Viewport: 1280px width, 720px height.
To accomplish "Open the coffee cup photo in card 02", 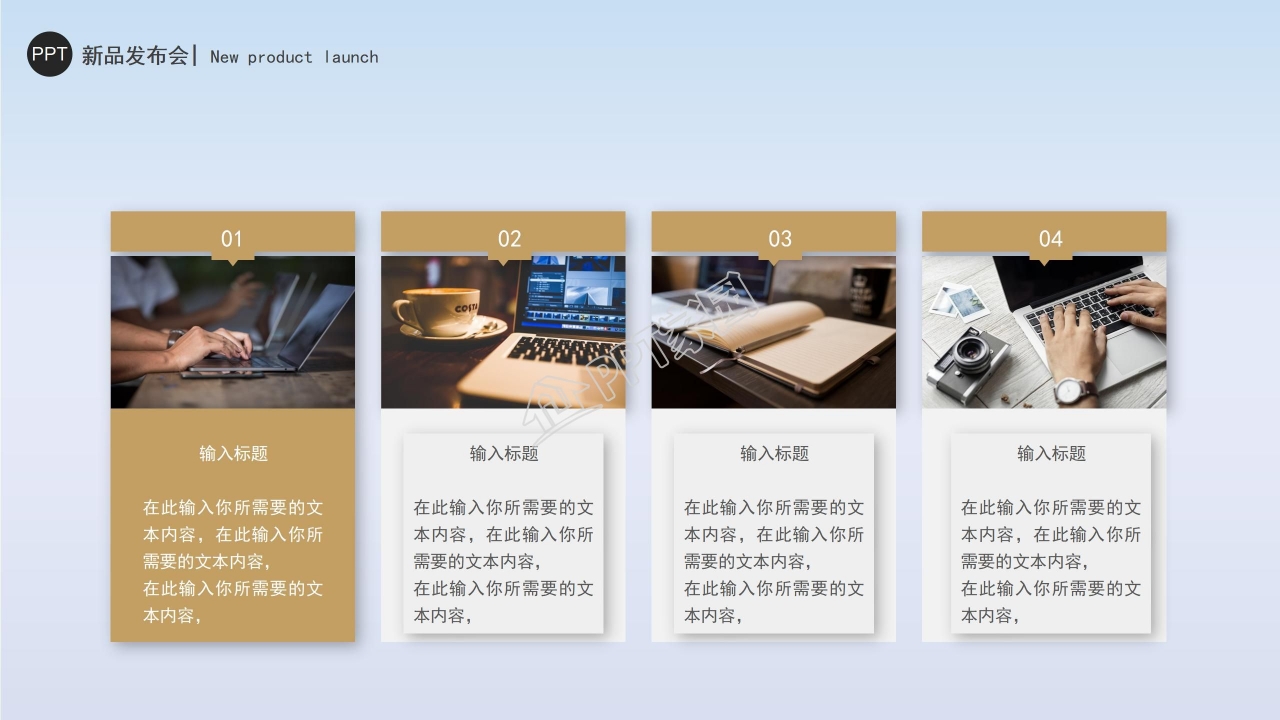I will pyautogui.click(x=503, y=332).
